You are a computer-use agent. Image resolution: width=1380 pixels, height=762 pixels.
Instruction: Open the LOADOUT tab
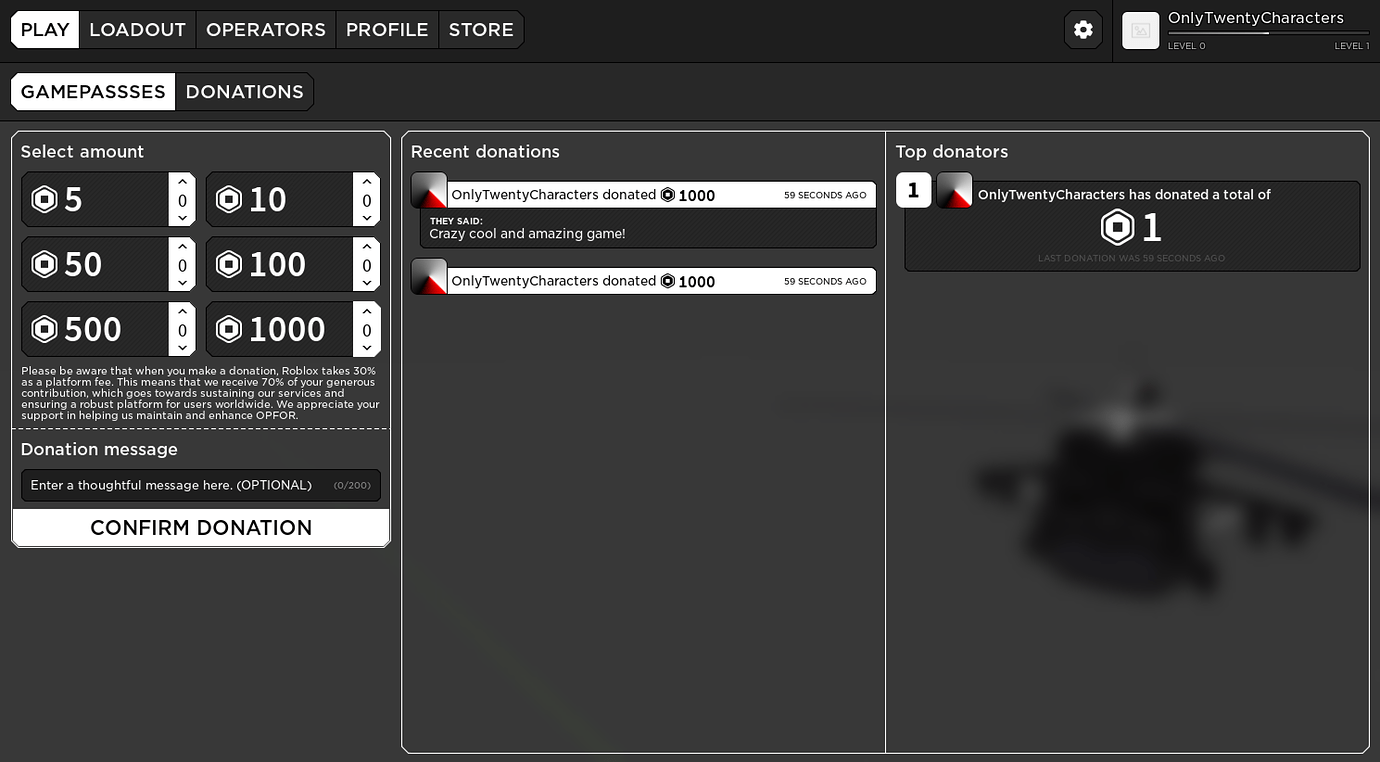point(138,30)
